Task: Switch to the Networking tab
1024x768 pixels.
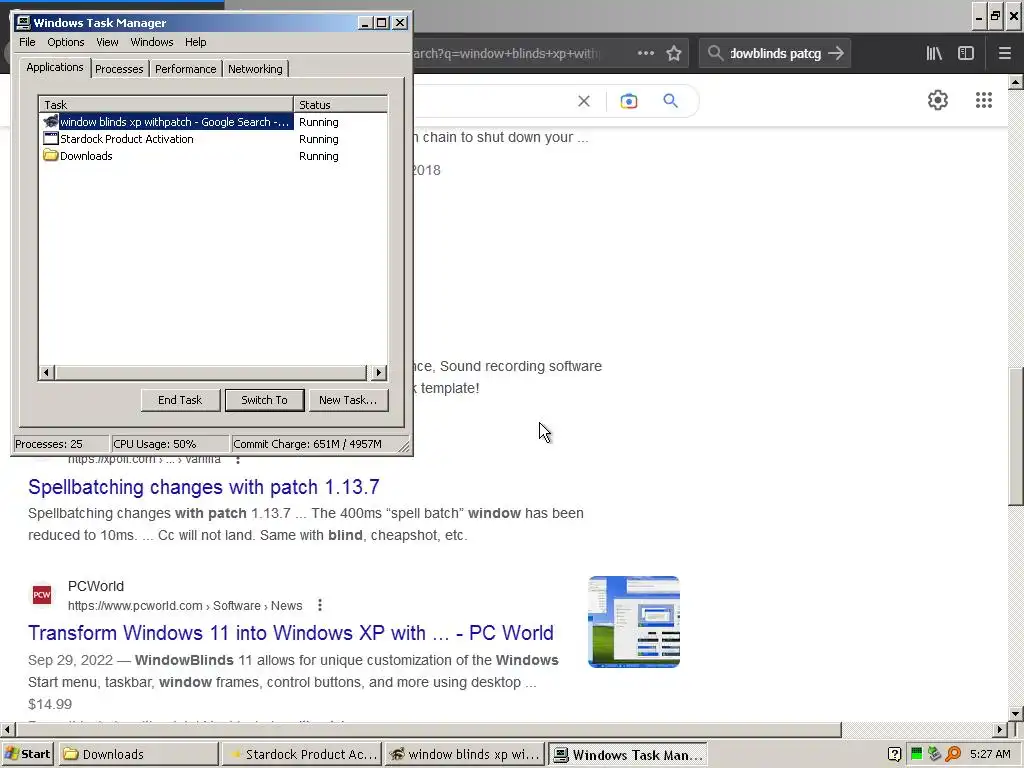Action: (255, 69)
